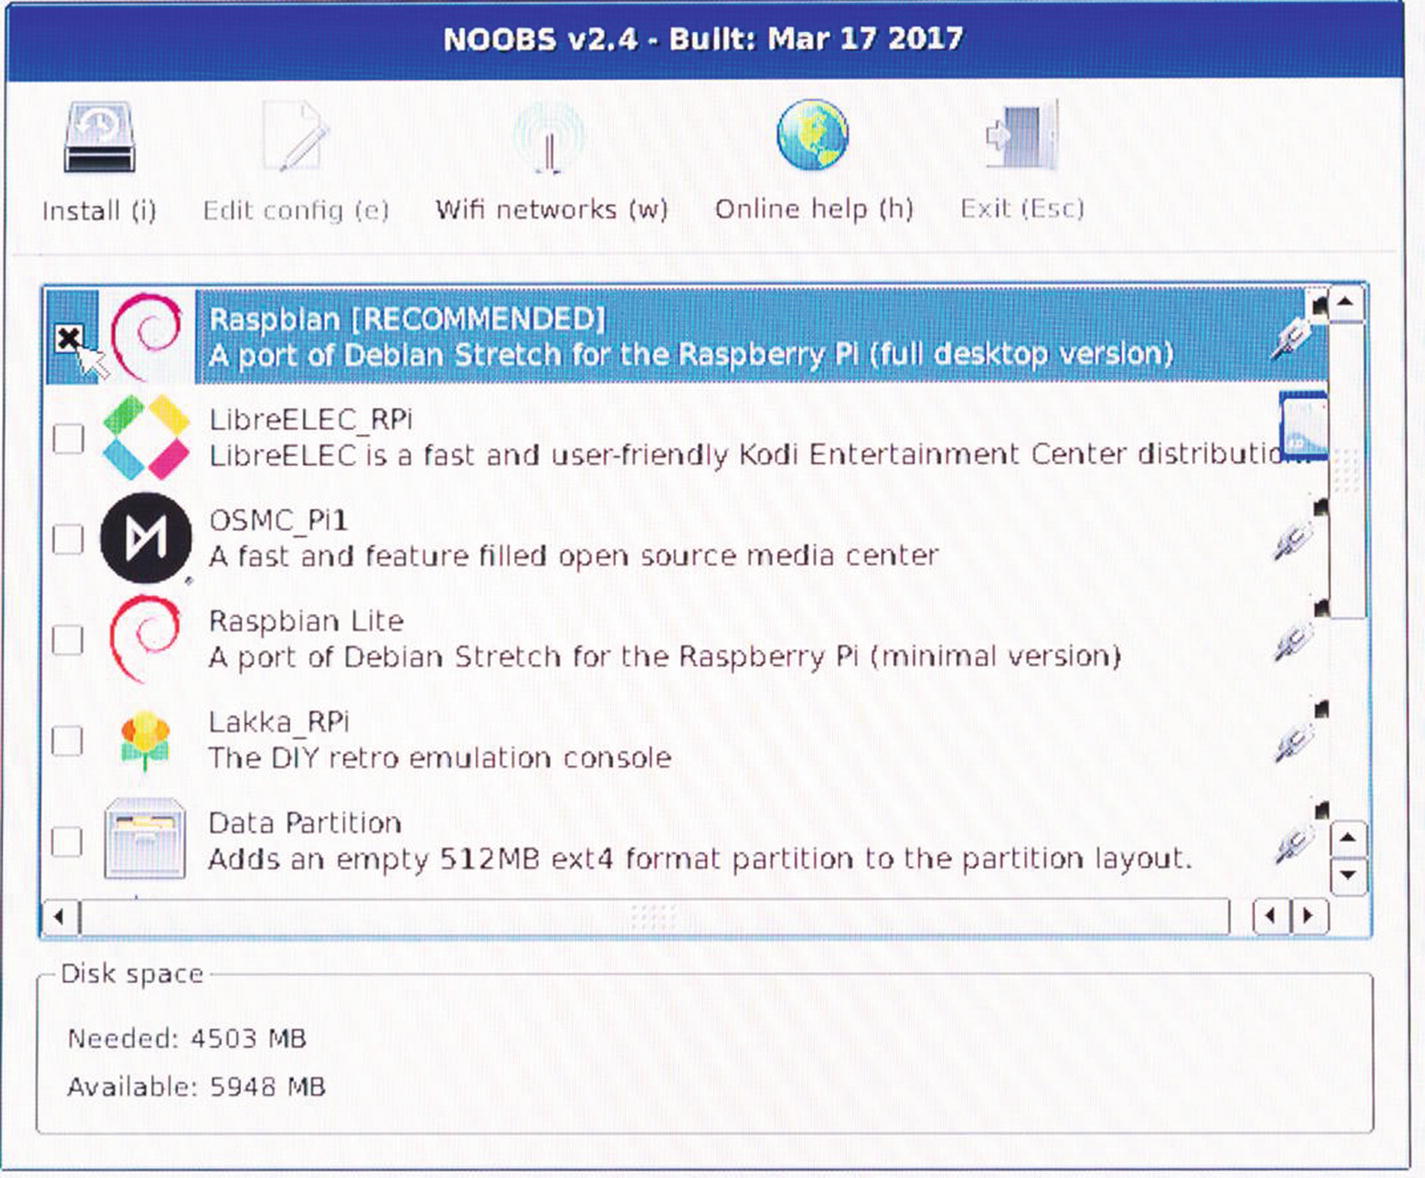1425x1178 pixels.
Task: Click the 'Needed: 4503 MB' text
Action: (x=186, y=1039)
